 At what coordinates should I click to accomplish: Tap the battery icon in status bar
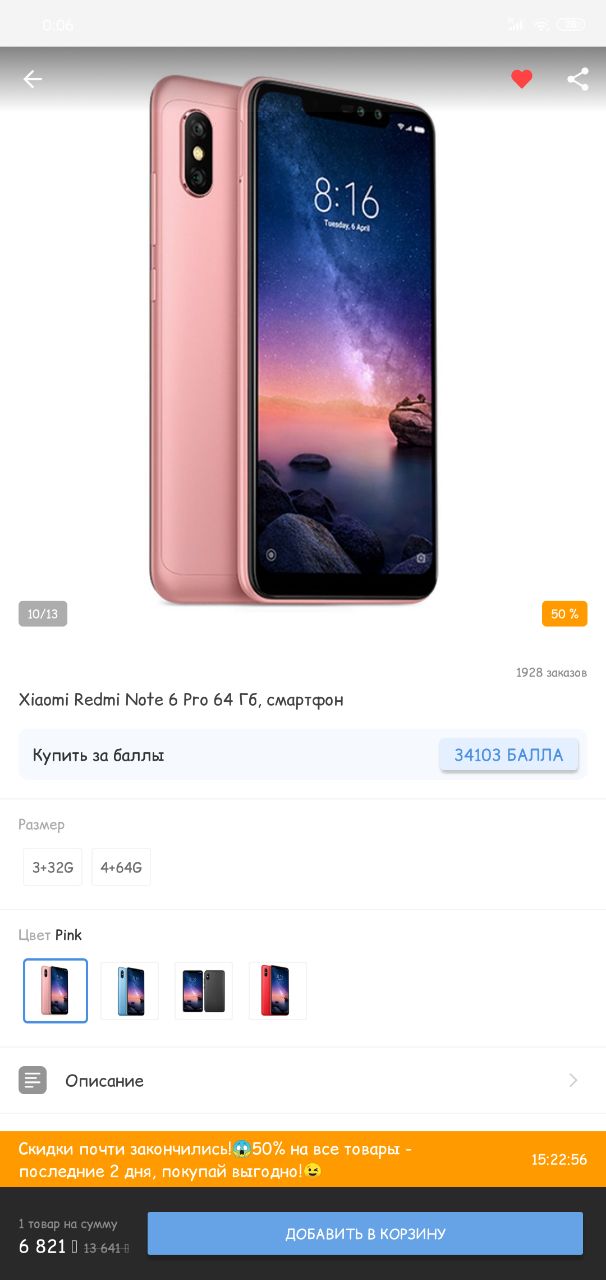point(571,24)
